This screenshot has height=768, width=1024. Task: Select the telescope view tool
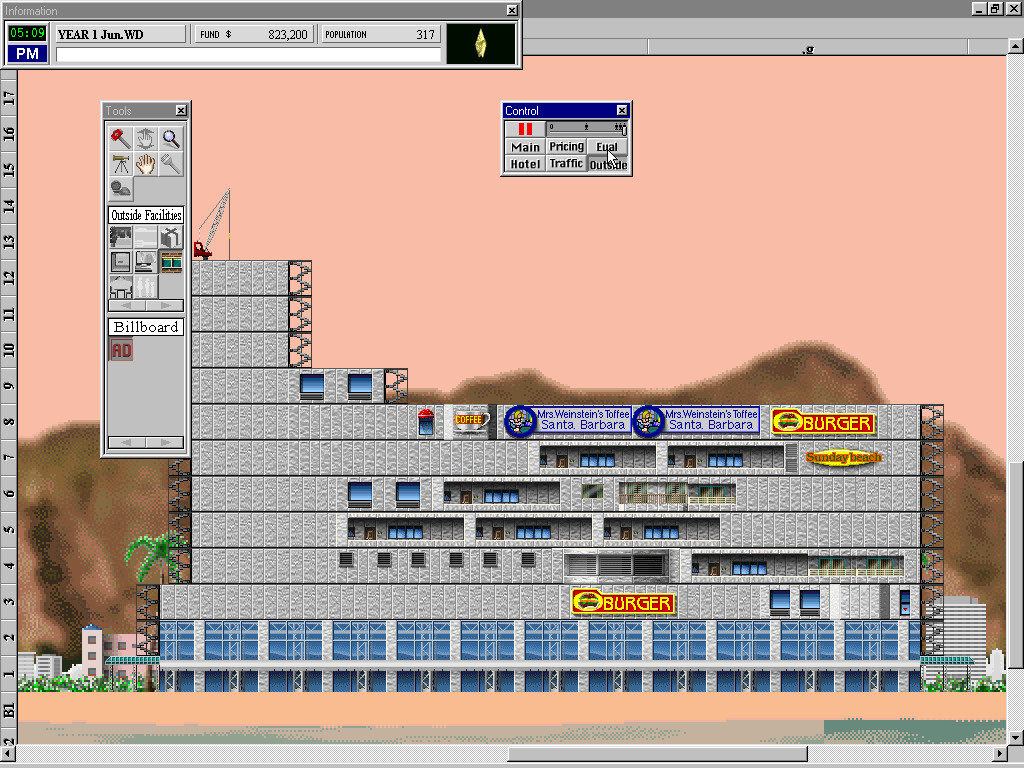click(x=121, y=164)
